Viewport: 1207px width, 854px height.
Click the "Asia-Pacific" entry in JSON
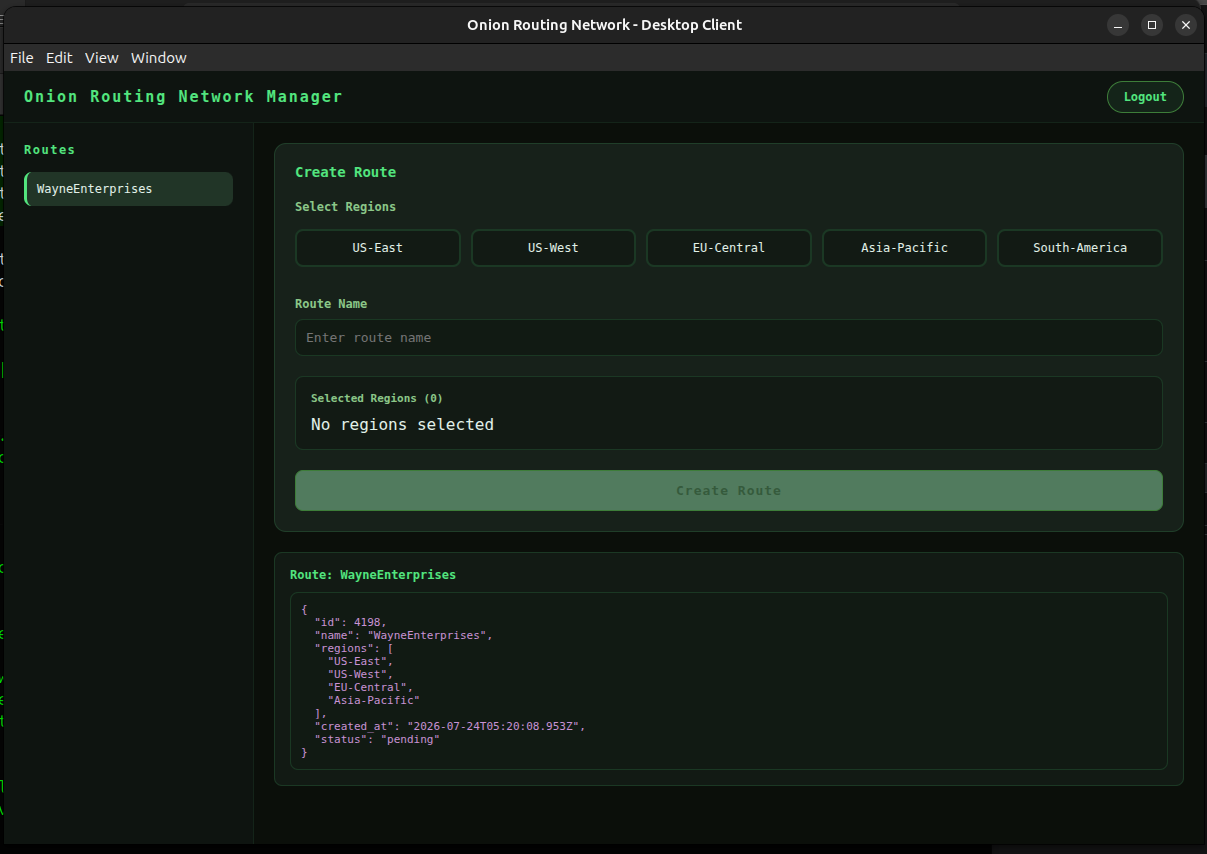(x=373, y=700)
